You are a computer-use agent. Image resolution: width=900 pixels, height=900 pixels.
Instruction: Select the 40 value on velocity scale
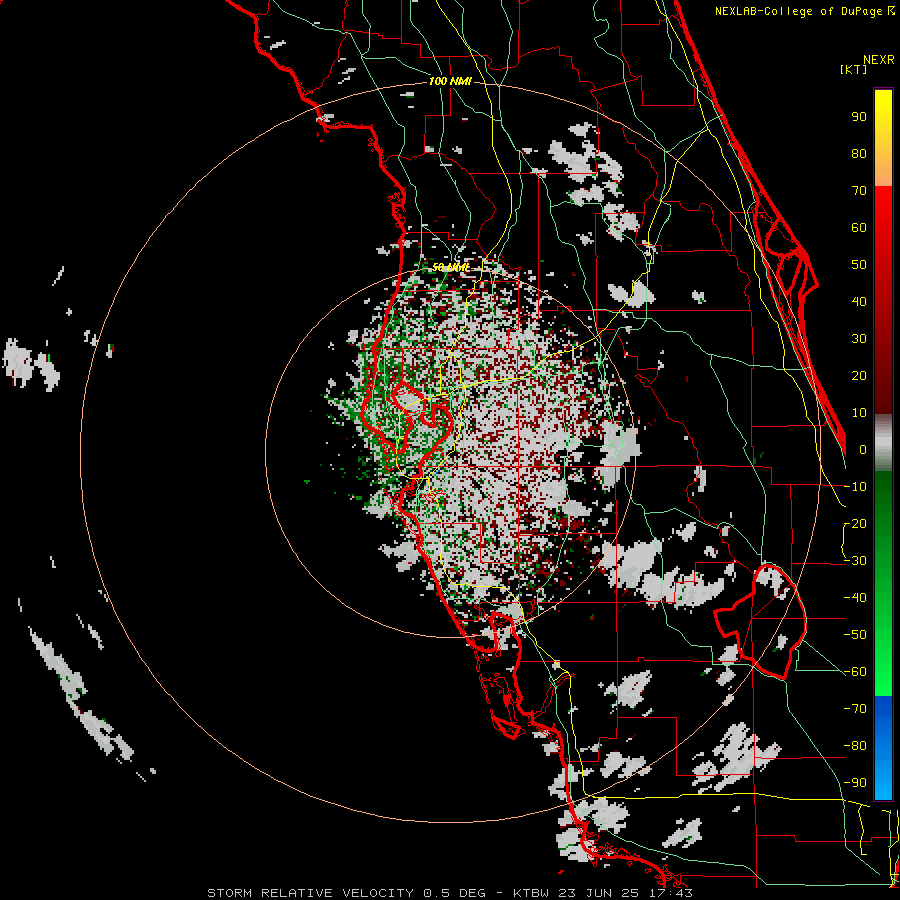(x=859, y=302)
